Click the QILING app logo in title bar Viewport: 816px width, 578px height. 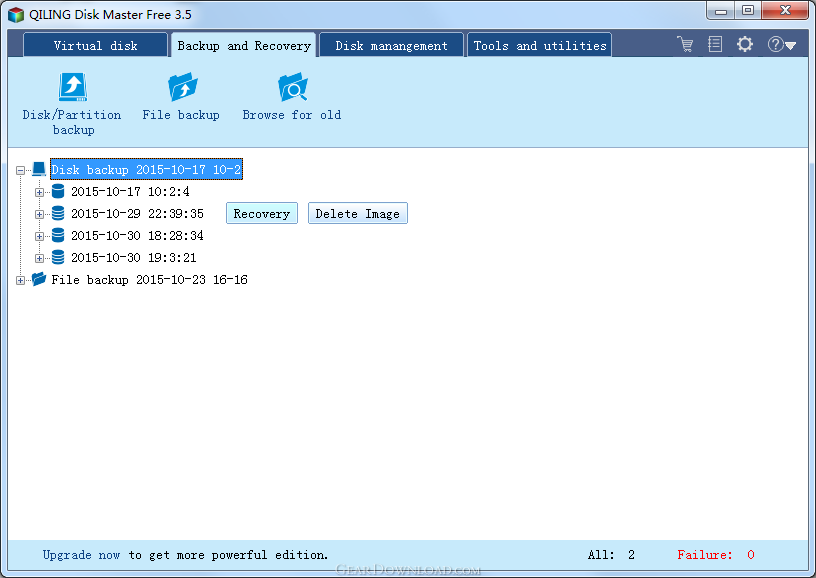[x=16, y=14]
